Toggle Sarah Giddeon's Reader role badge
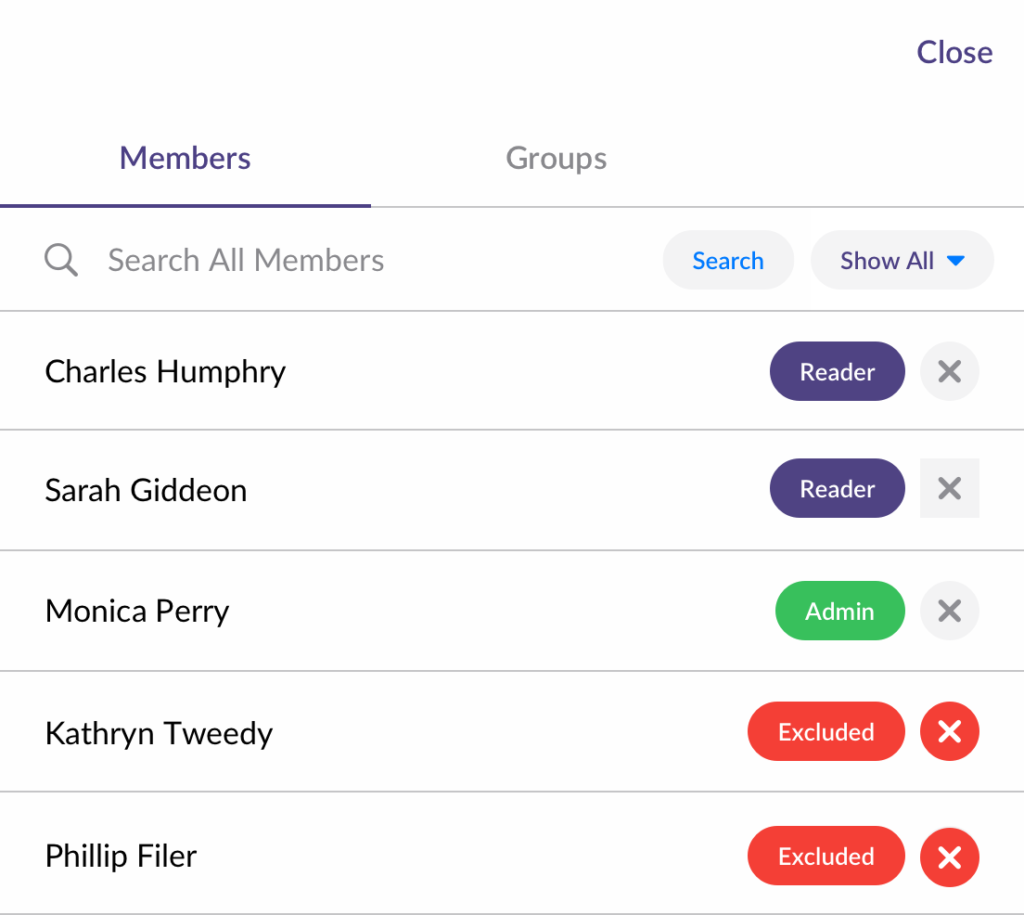The image size is (1024, 915). [837, 489]
